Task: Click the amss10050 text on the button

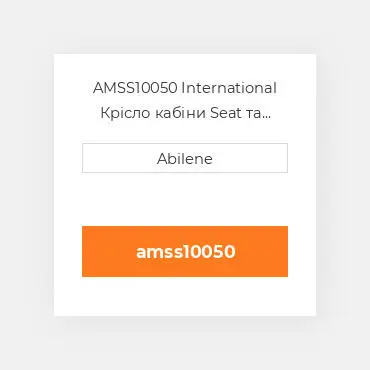Action: pos(186,252)
